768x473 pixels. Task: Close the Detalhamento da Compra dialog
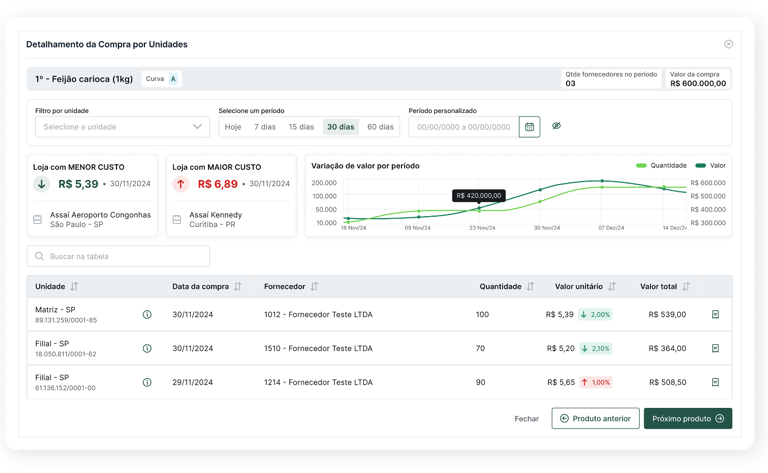tap(728, 44)
